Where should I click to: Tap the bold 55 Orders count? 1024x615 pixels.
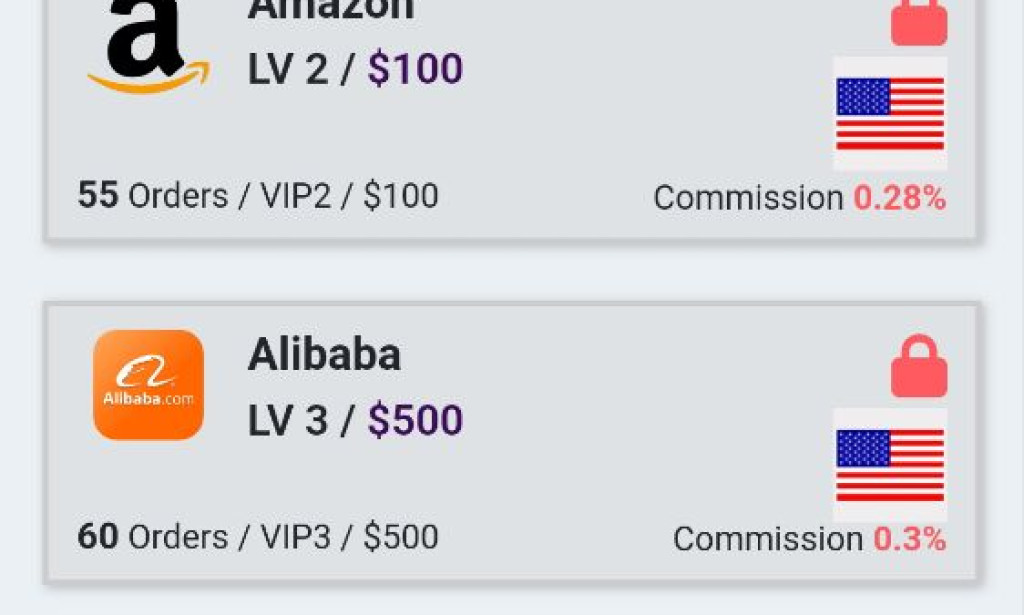(x=97, y=195)
